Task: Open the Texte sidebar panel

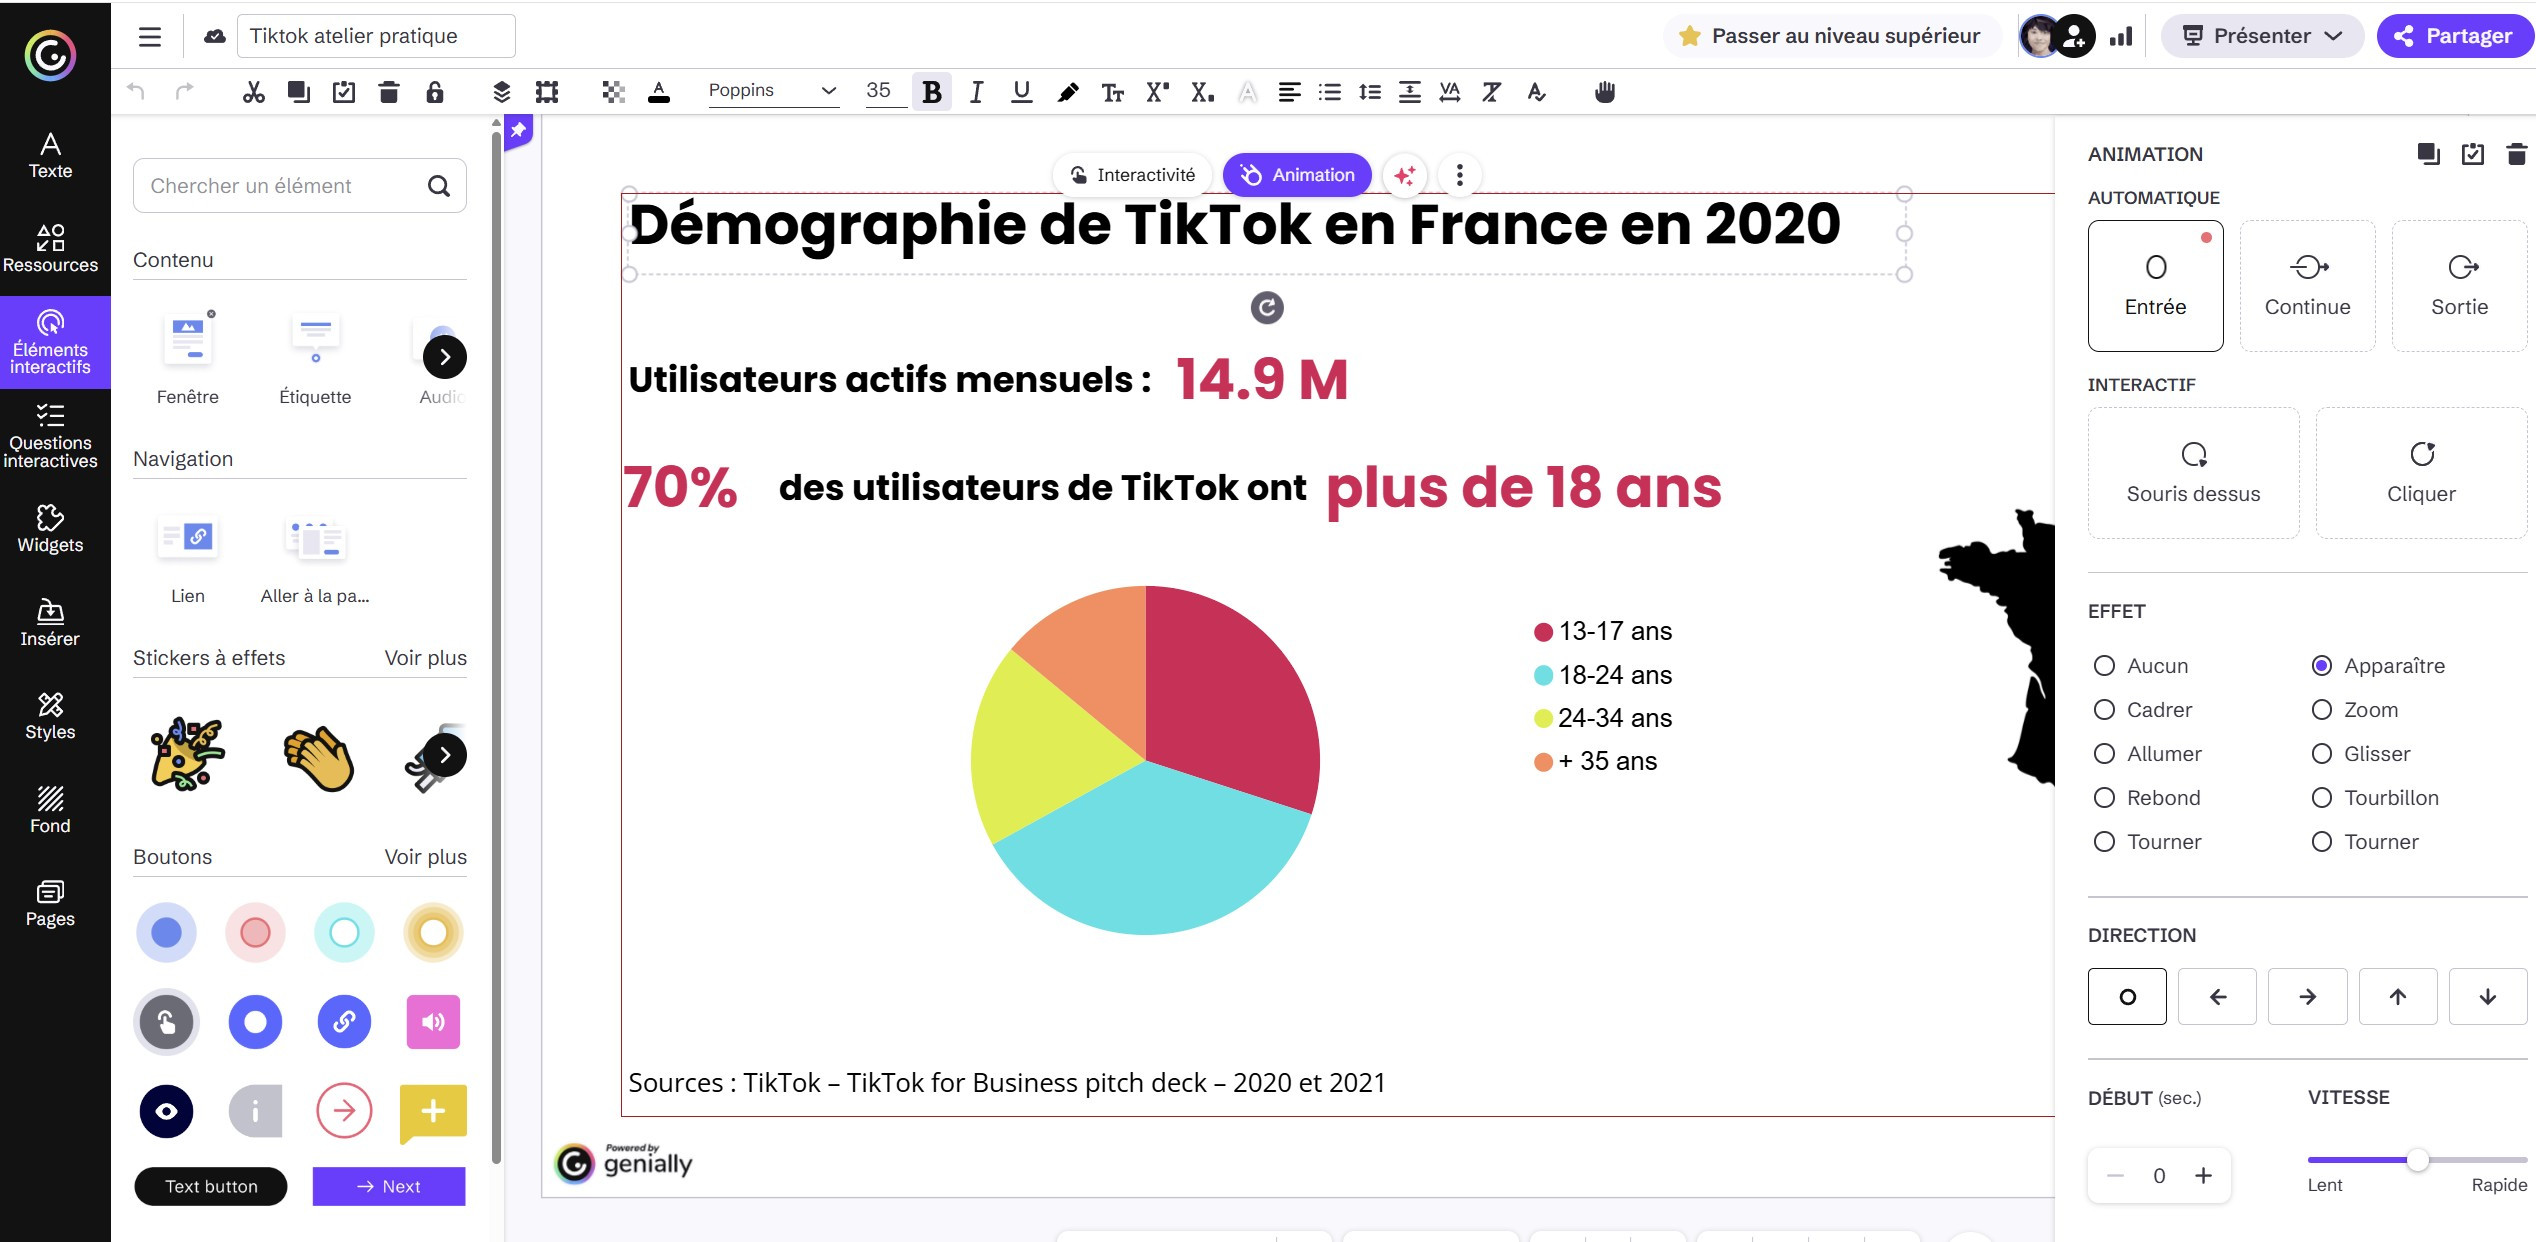Action: click(50, 155)
